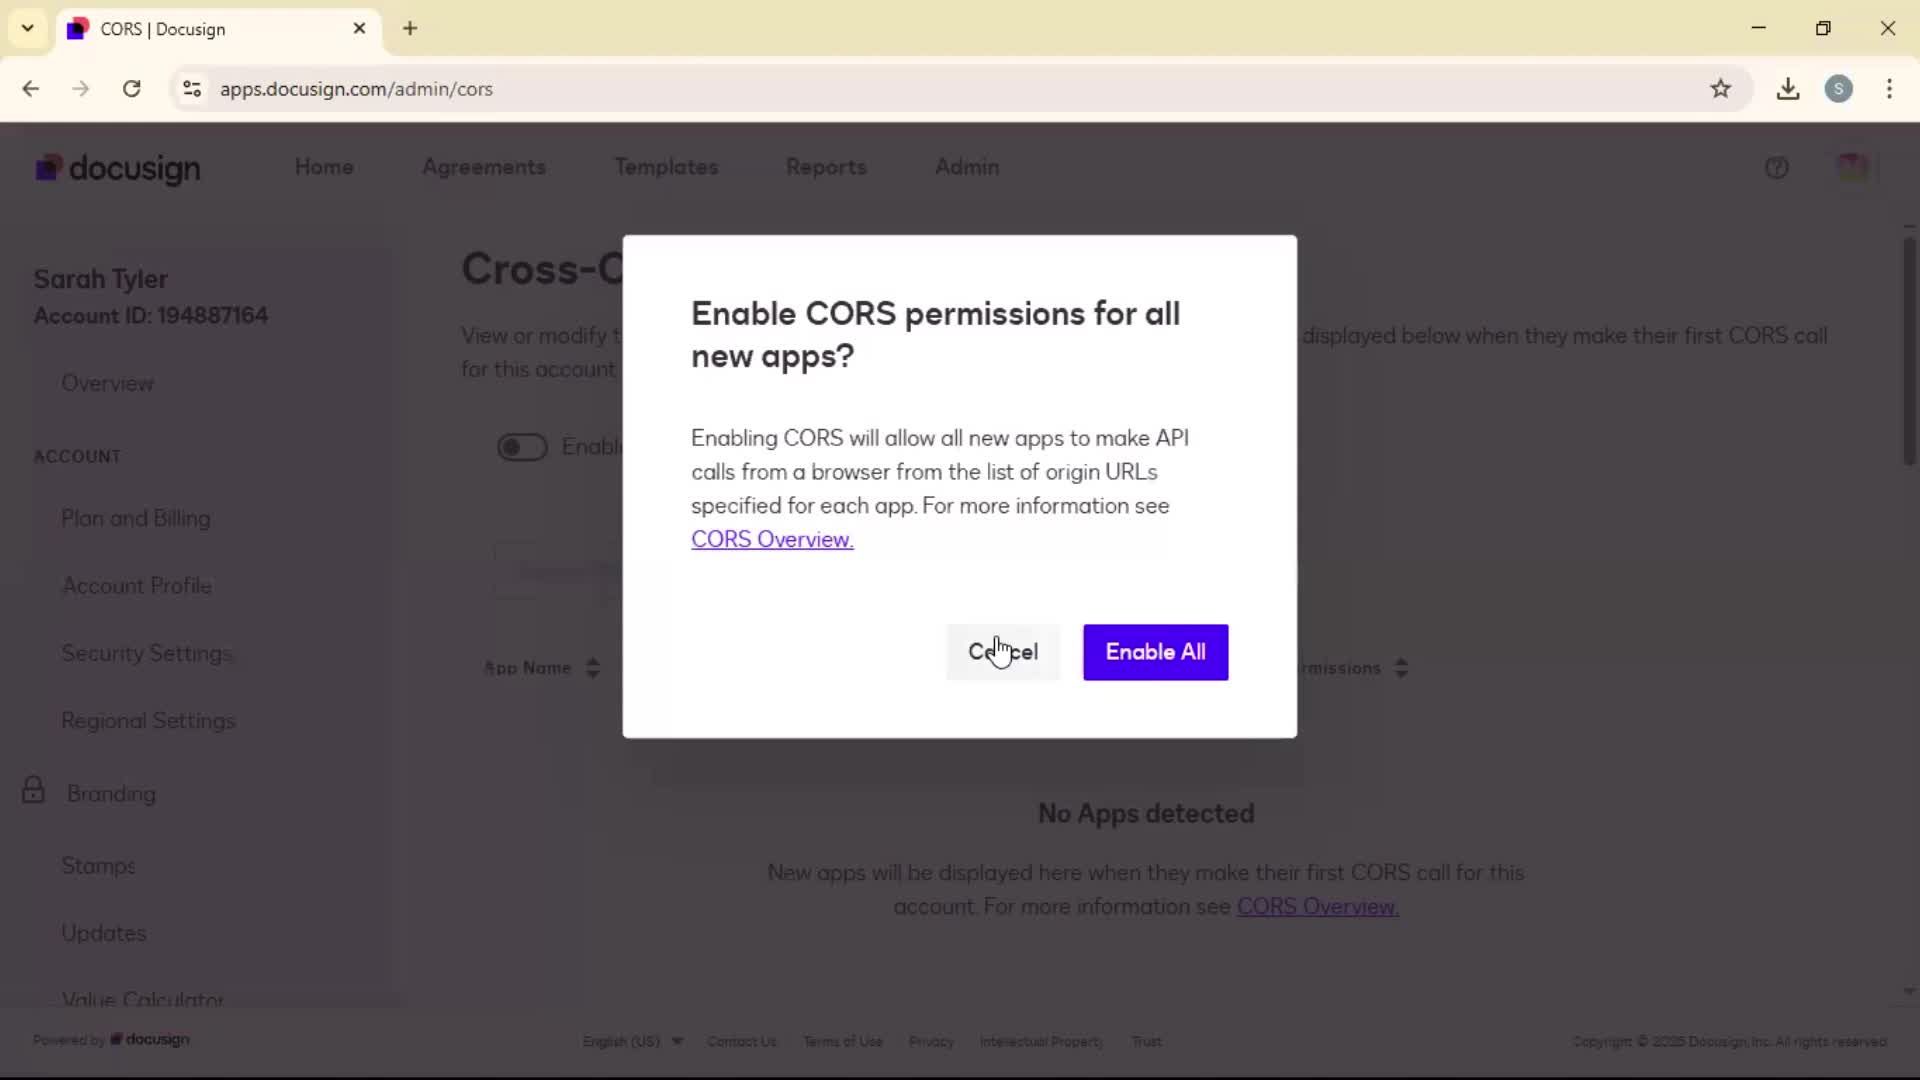Open CORS Overview link under No Apps detected
The width and height of the screenshot is (1920, 1080).
click(1317, 906)
